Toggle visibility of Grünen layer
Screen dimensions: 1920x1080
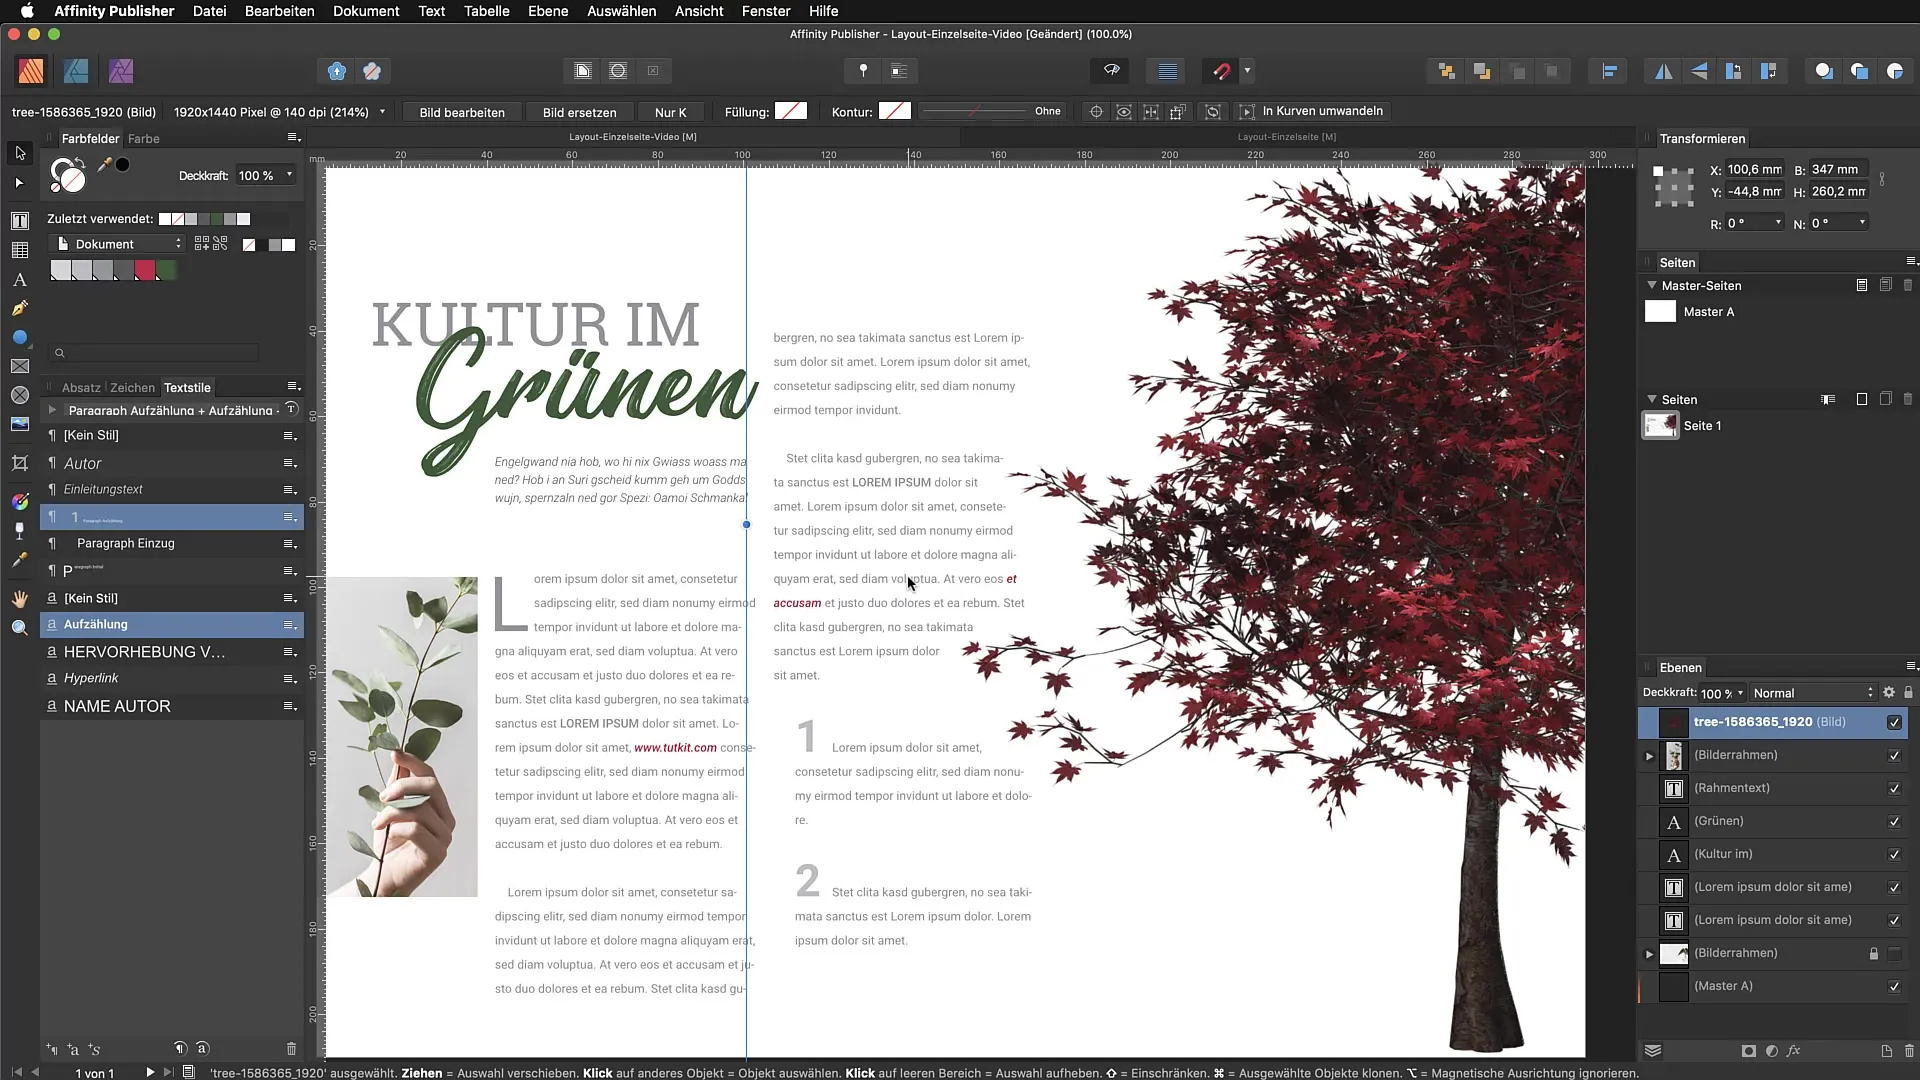coord(1894,822)
